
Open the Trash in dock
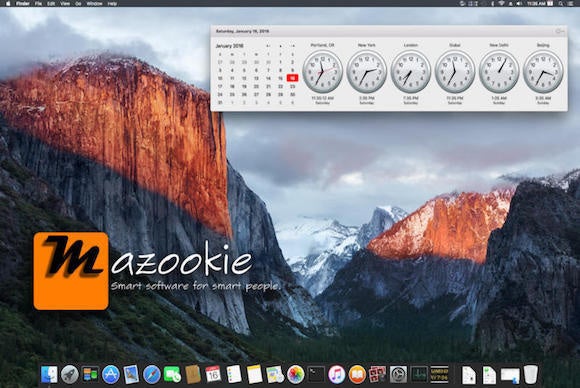coord(531,375)
